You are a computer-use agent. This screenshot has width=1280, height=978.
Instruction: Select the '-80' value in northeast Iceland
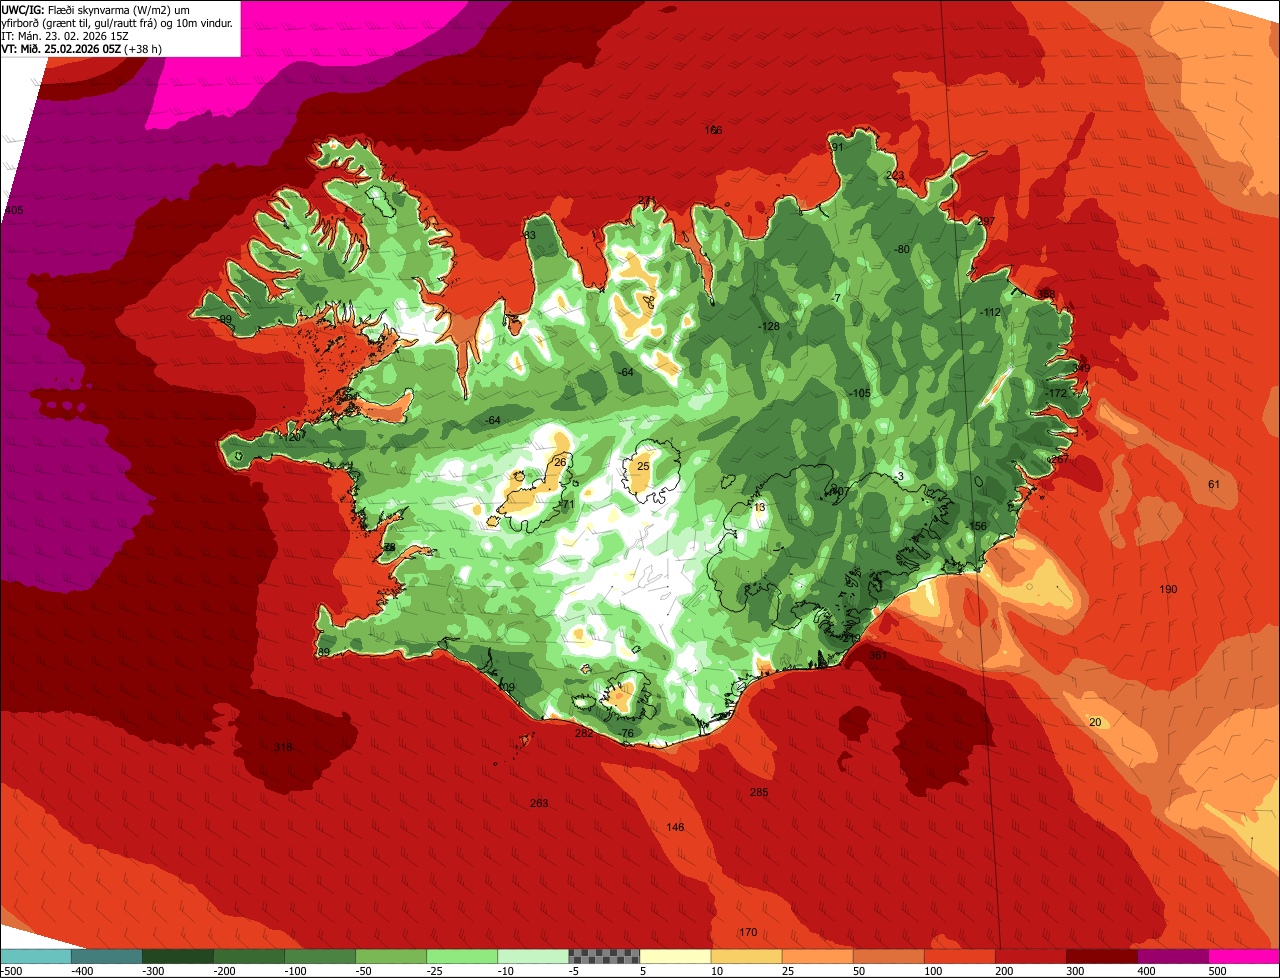point(902,249)
